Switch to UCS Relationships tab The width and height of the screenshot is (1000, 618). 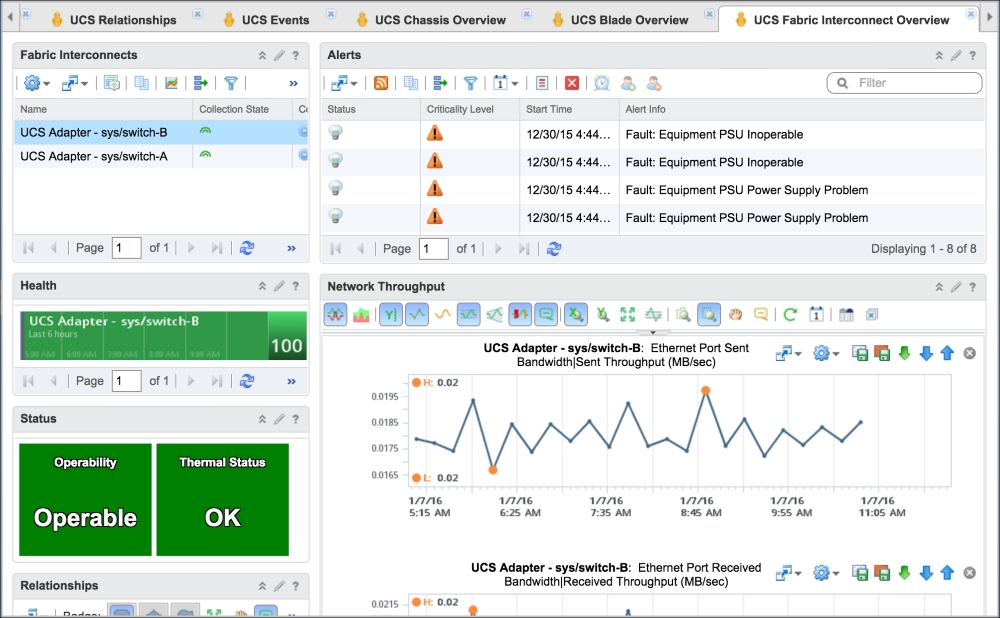click(114, 20)
